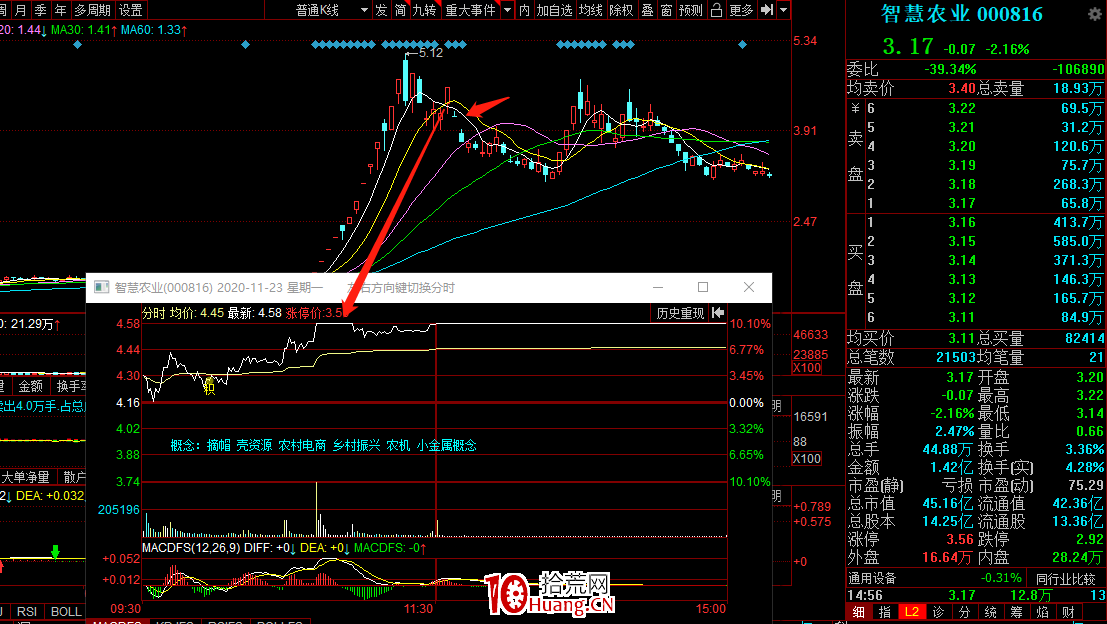The width and height of the screenshot is (1107, 624).
Task: Switch to the 季 quarterly period
Action: point(40,10)
